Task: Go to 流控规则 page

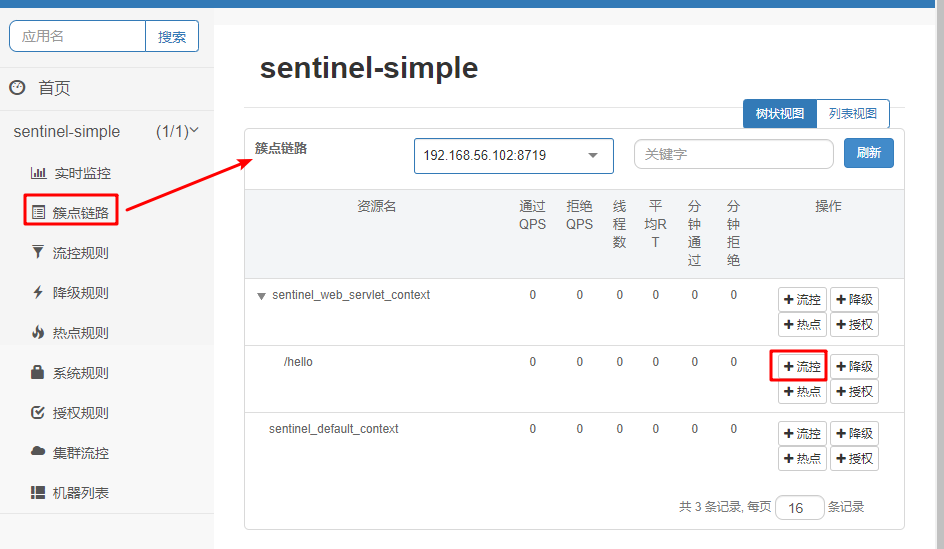Action: [x=81, y=253]
